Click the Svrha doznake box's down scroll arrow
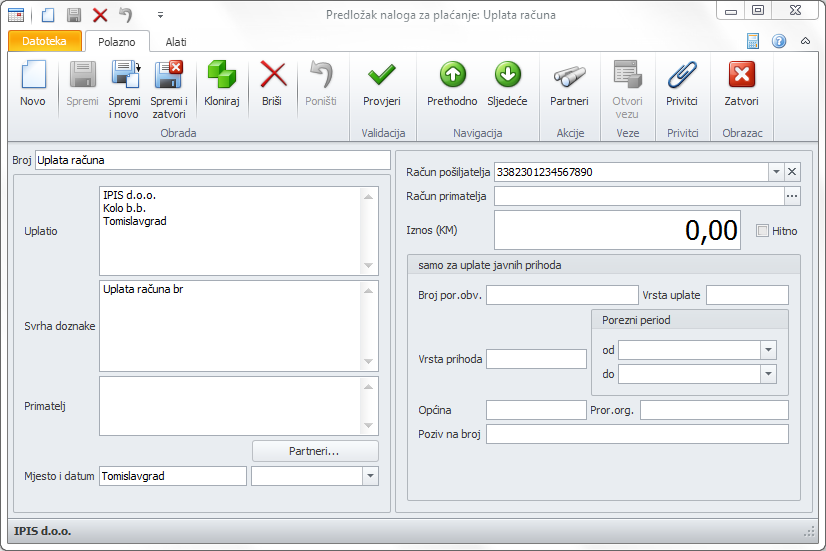This screenshot has width=826, height=551. pos(368,361)
